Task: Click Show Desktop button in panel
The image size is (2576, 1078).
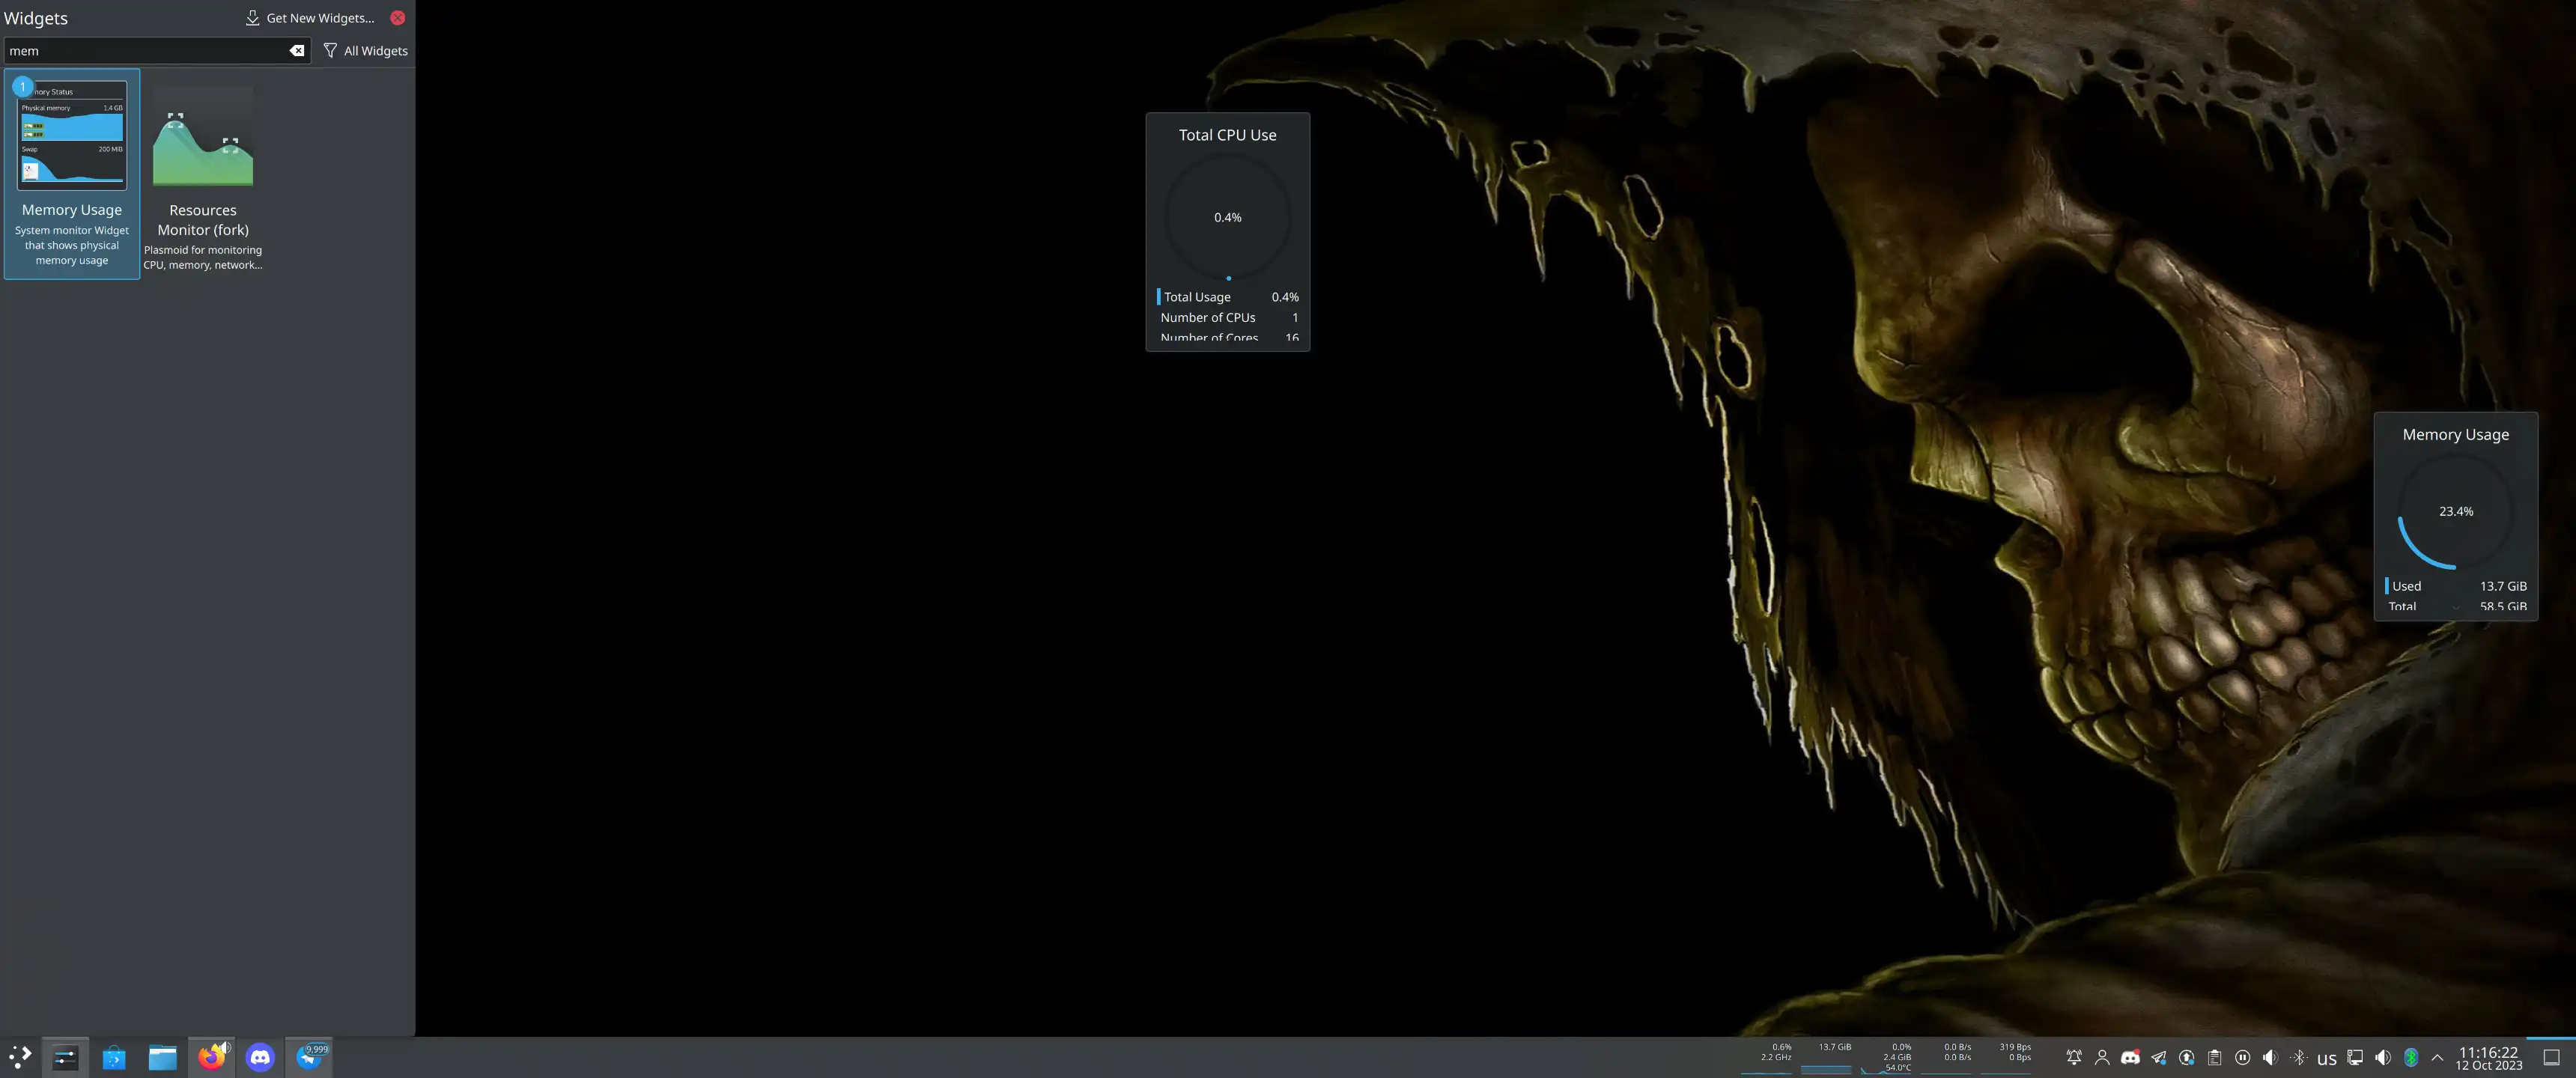Action: point(2551,1057)
